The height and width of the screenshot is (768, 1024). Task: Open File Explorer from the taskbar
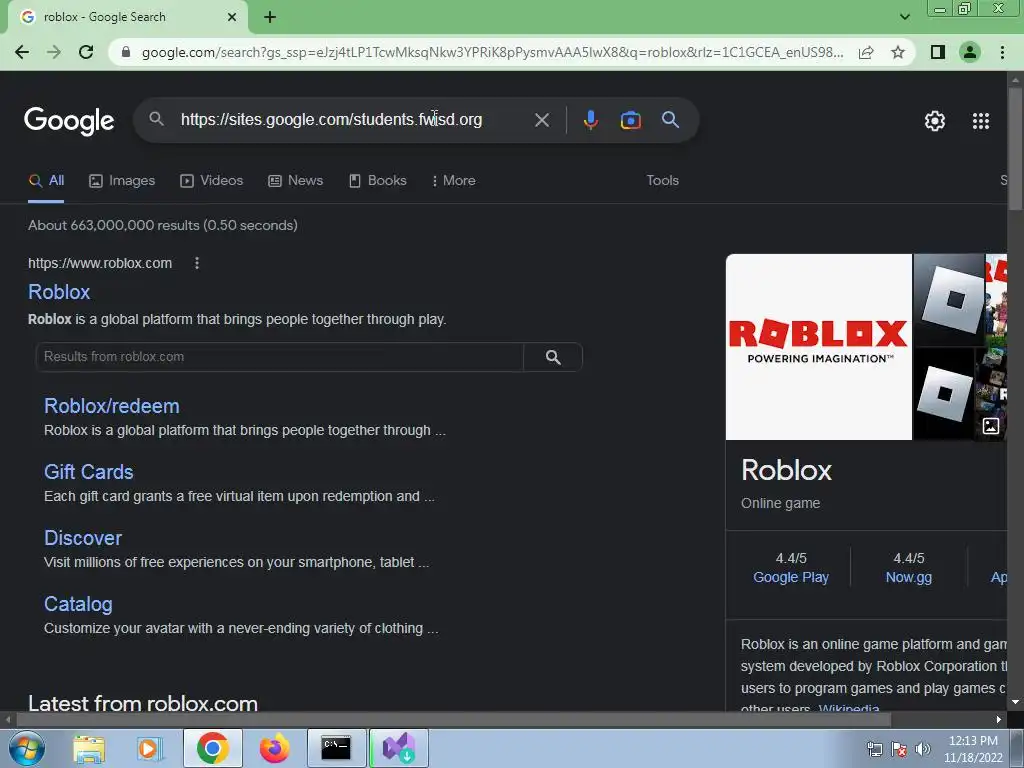click(x=89, y=748)
